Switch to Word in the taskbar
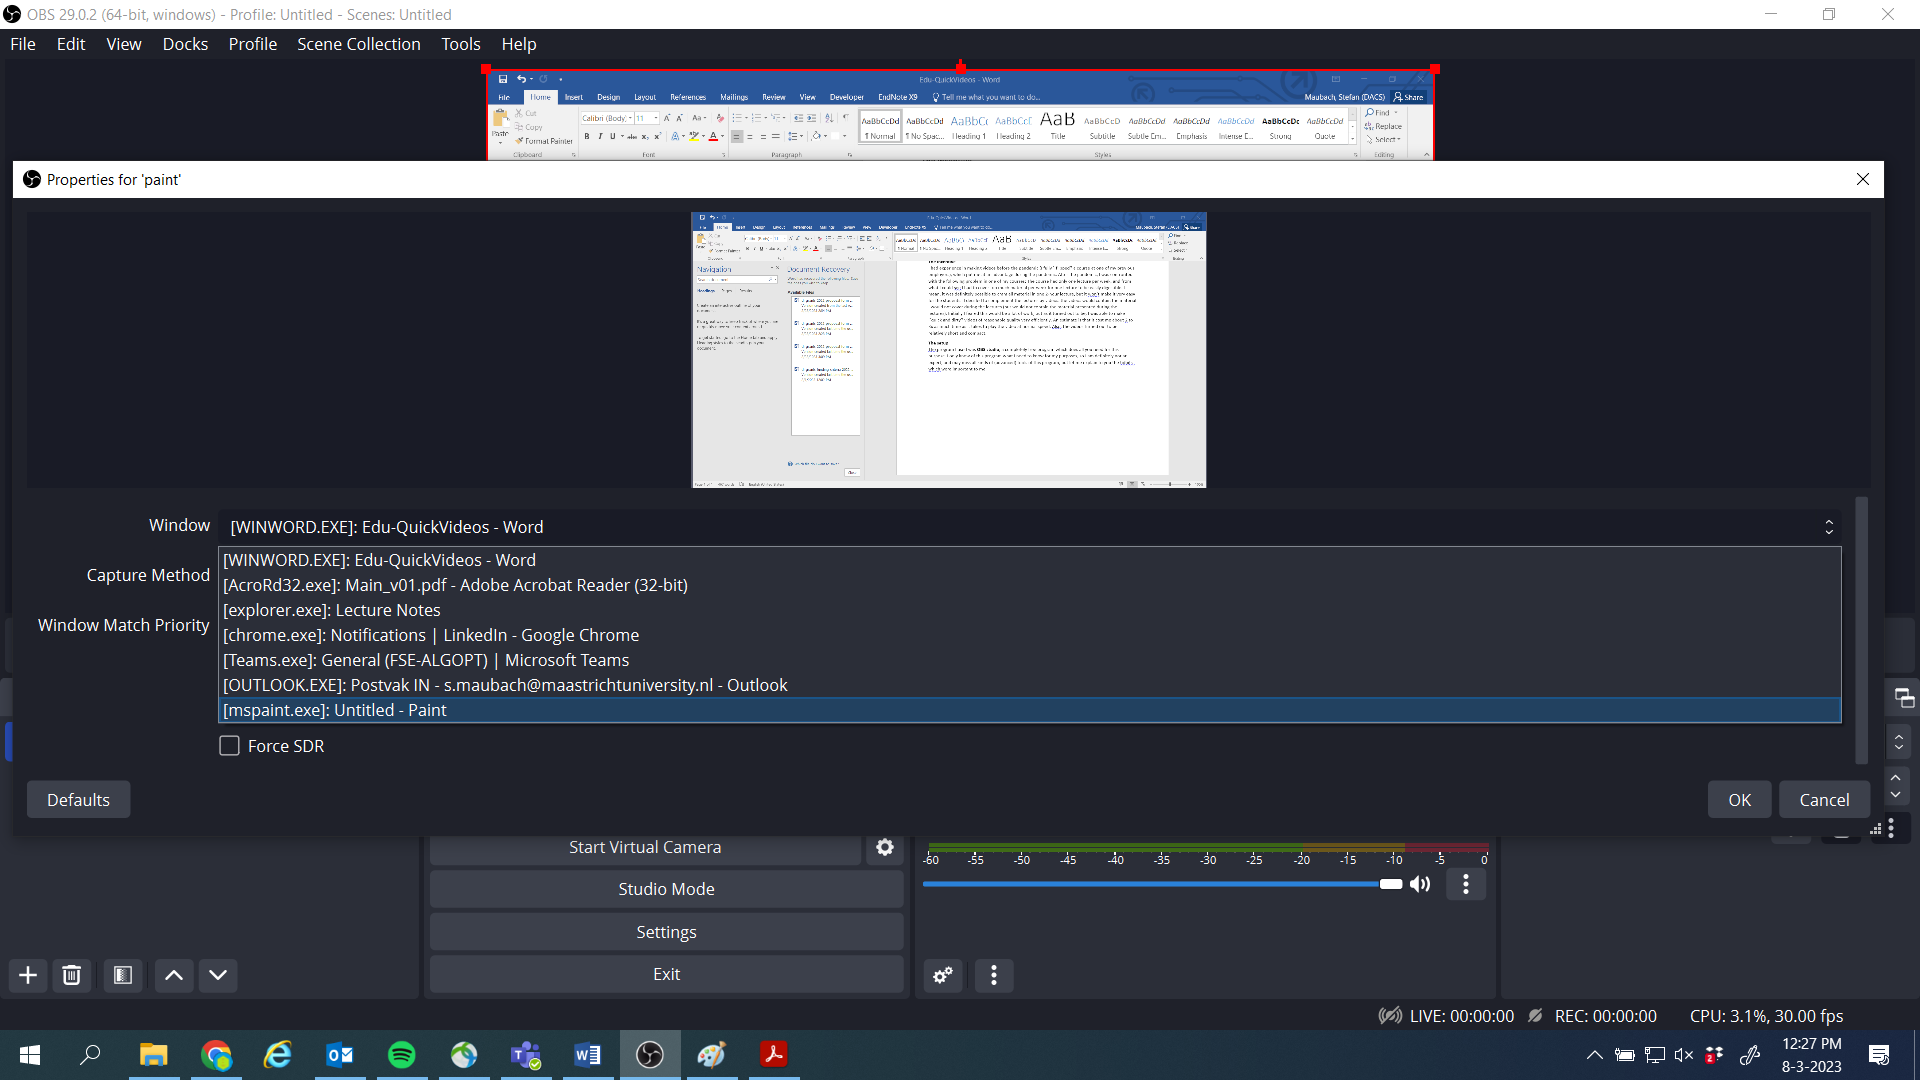1920x1080 pixels. pyautogui.click(x=588, y=1055)
